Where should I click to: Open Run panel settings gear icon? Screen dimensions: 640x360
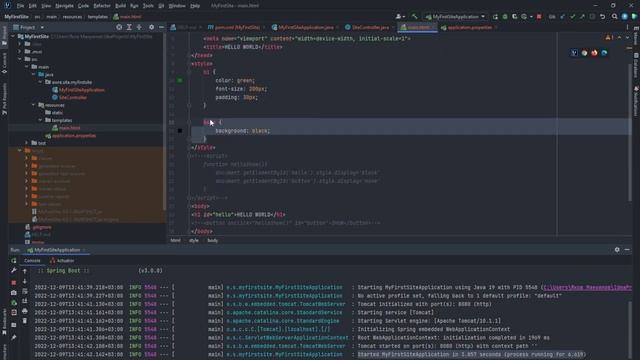click(617, 249)
